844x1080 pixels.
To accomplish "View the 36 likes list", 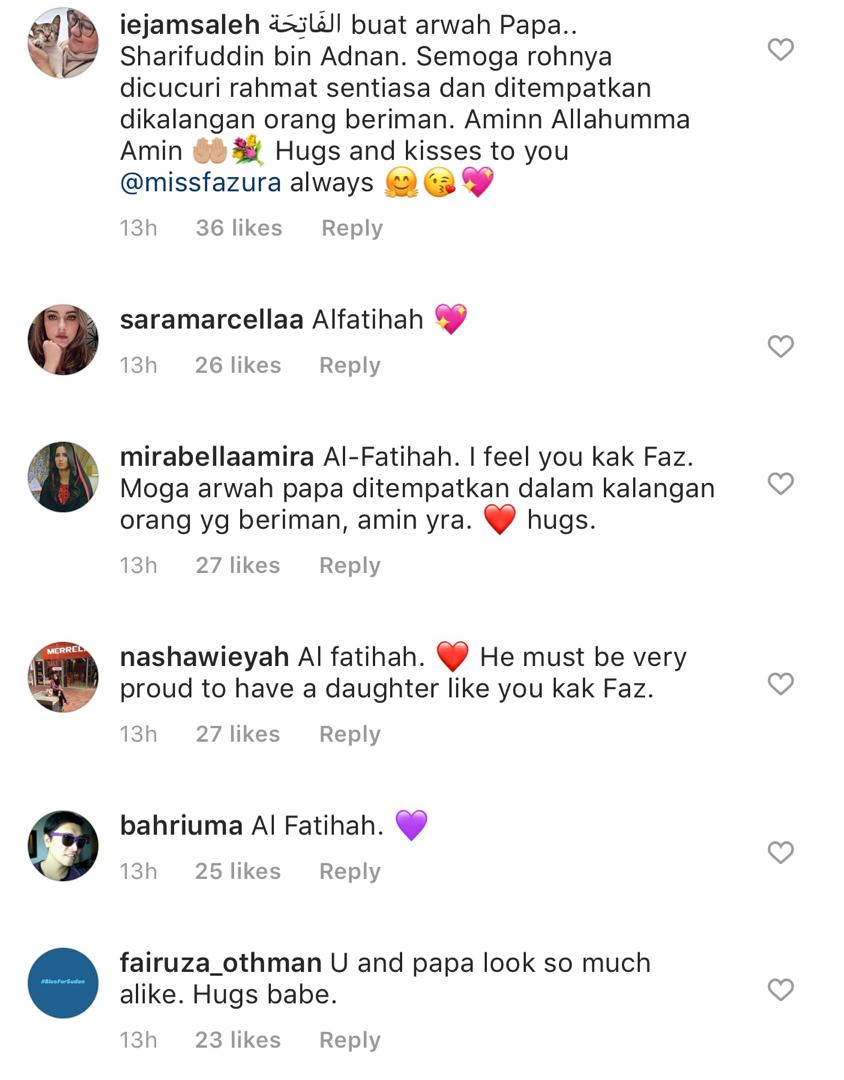I will (x=239, y=228).
